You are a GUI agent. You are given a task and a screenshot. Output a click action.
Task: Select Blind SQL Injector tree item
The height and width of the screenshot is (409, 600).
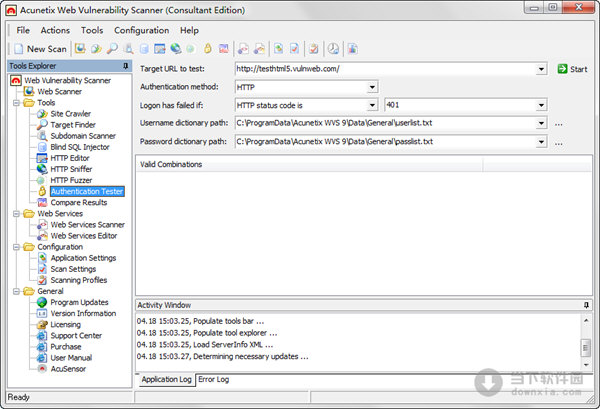pos(80,147)
